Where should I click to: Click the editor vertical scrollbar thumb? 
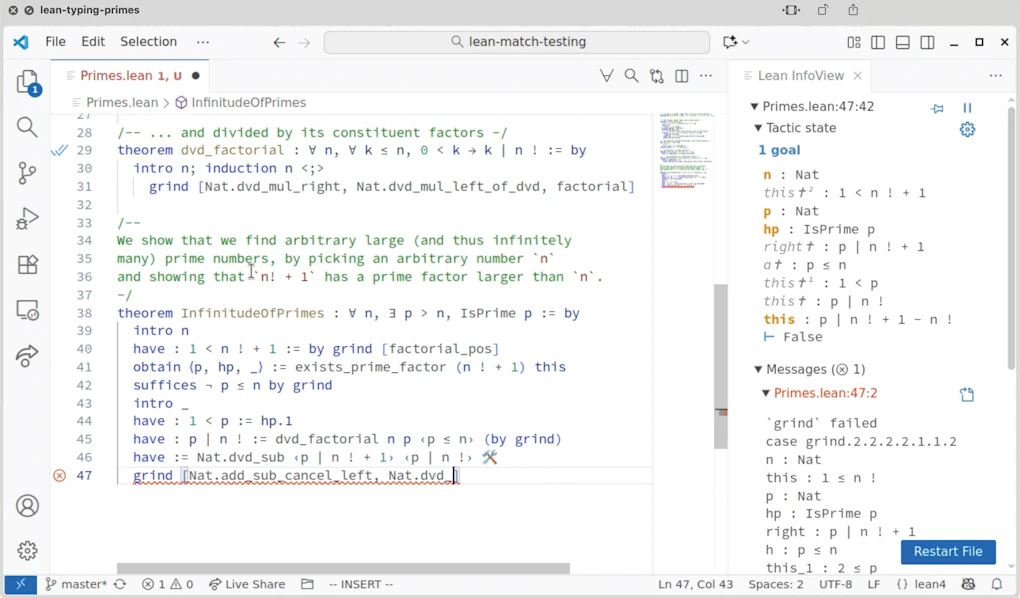[x=720, y=366]
